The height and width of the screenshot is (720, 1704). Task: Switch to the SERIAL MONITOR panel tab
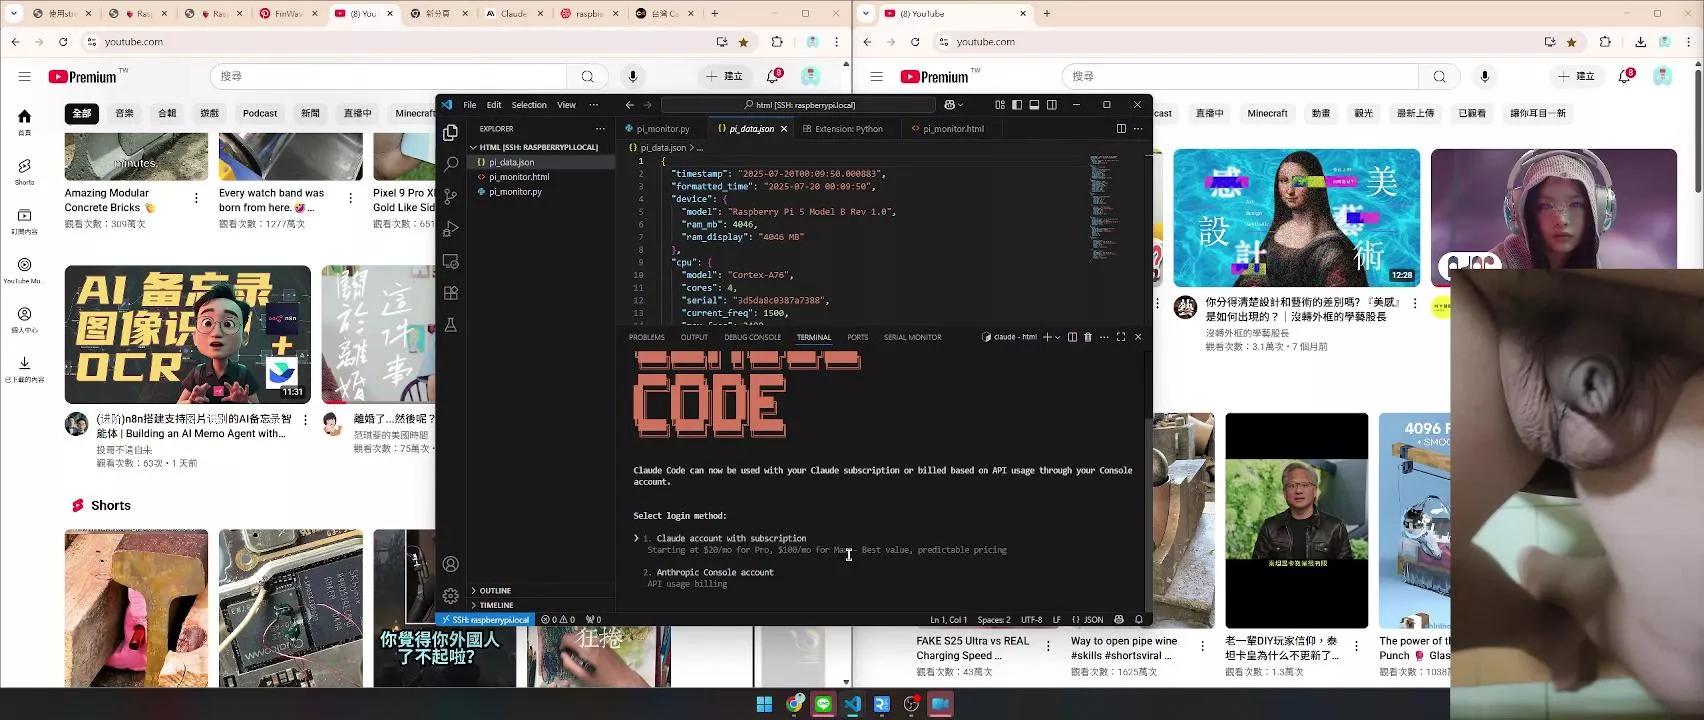click(912, 337)
